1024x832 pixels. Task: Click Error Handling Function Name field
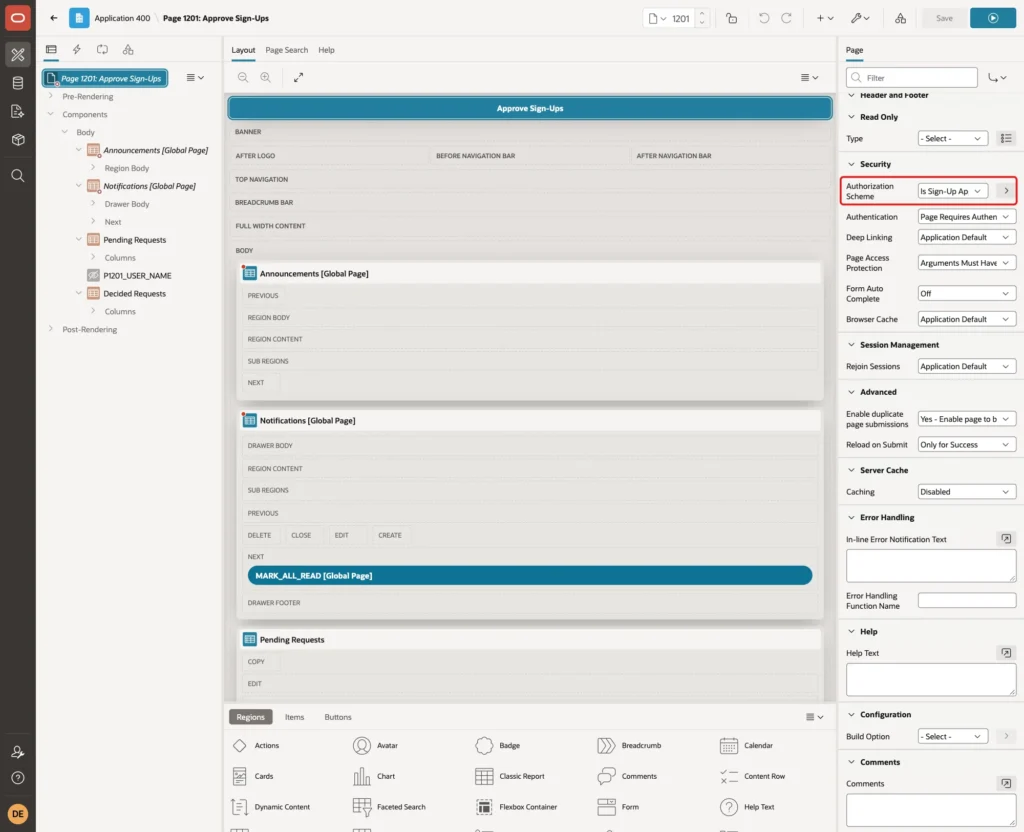(967, 600)
